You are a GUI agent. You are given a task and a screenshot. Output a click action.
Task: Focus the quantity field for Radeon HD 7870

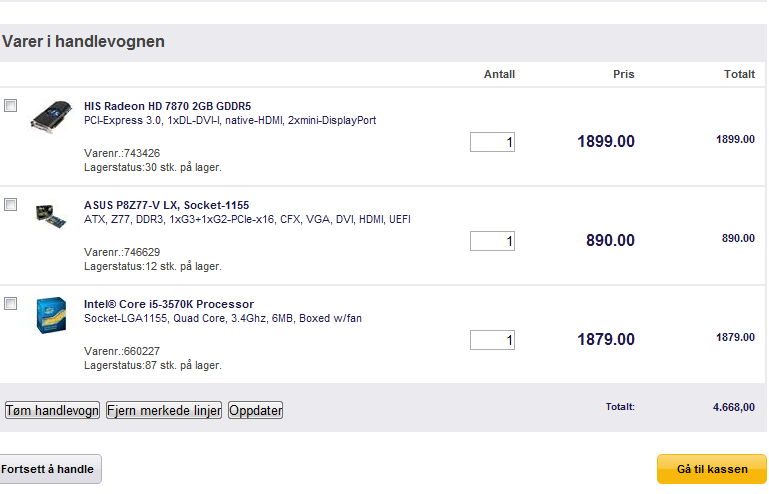(492, 142)
